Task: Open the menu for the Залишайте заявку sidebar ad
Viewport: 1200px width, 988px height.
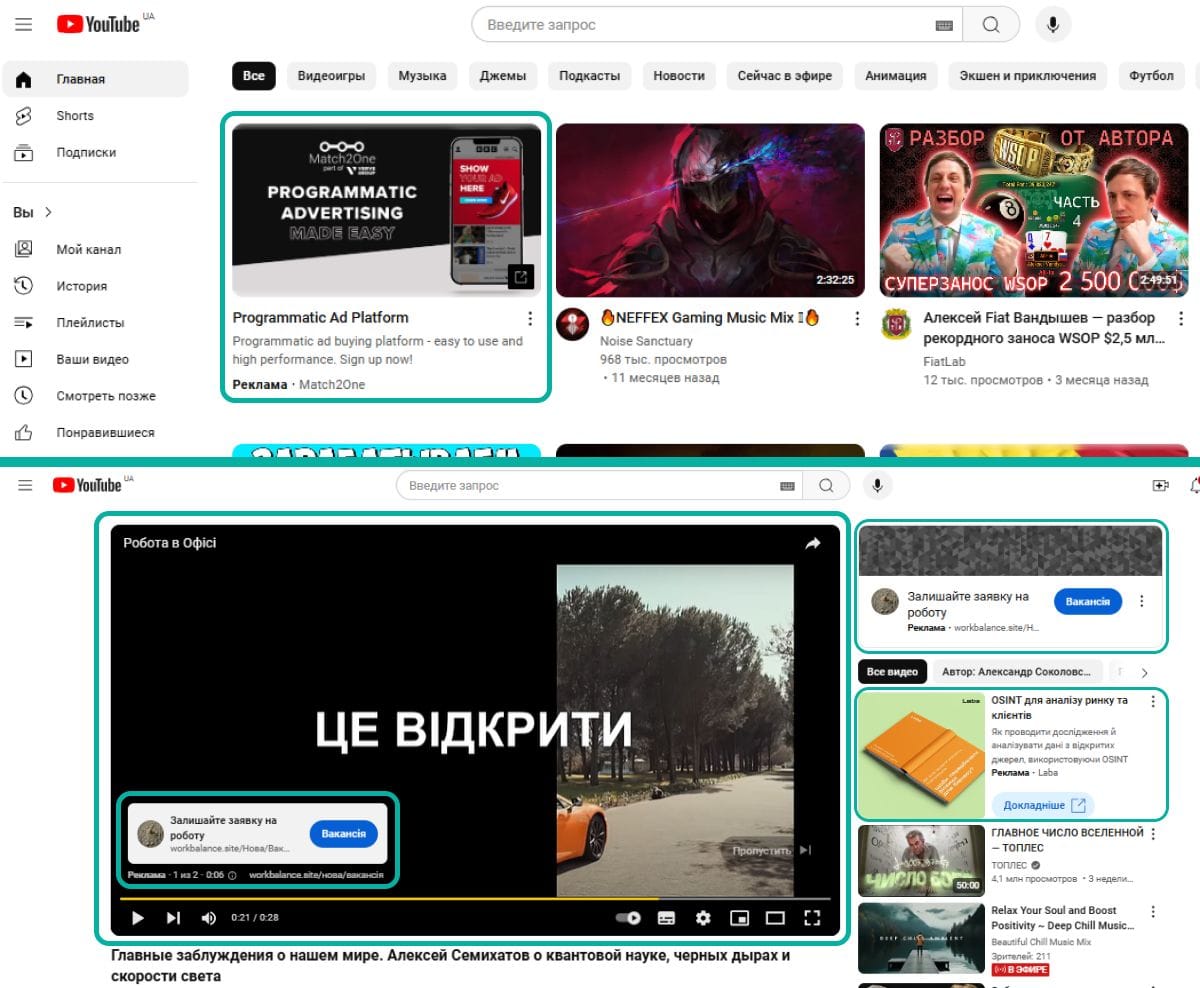Action: [1142, 602]
